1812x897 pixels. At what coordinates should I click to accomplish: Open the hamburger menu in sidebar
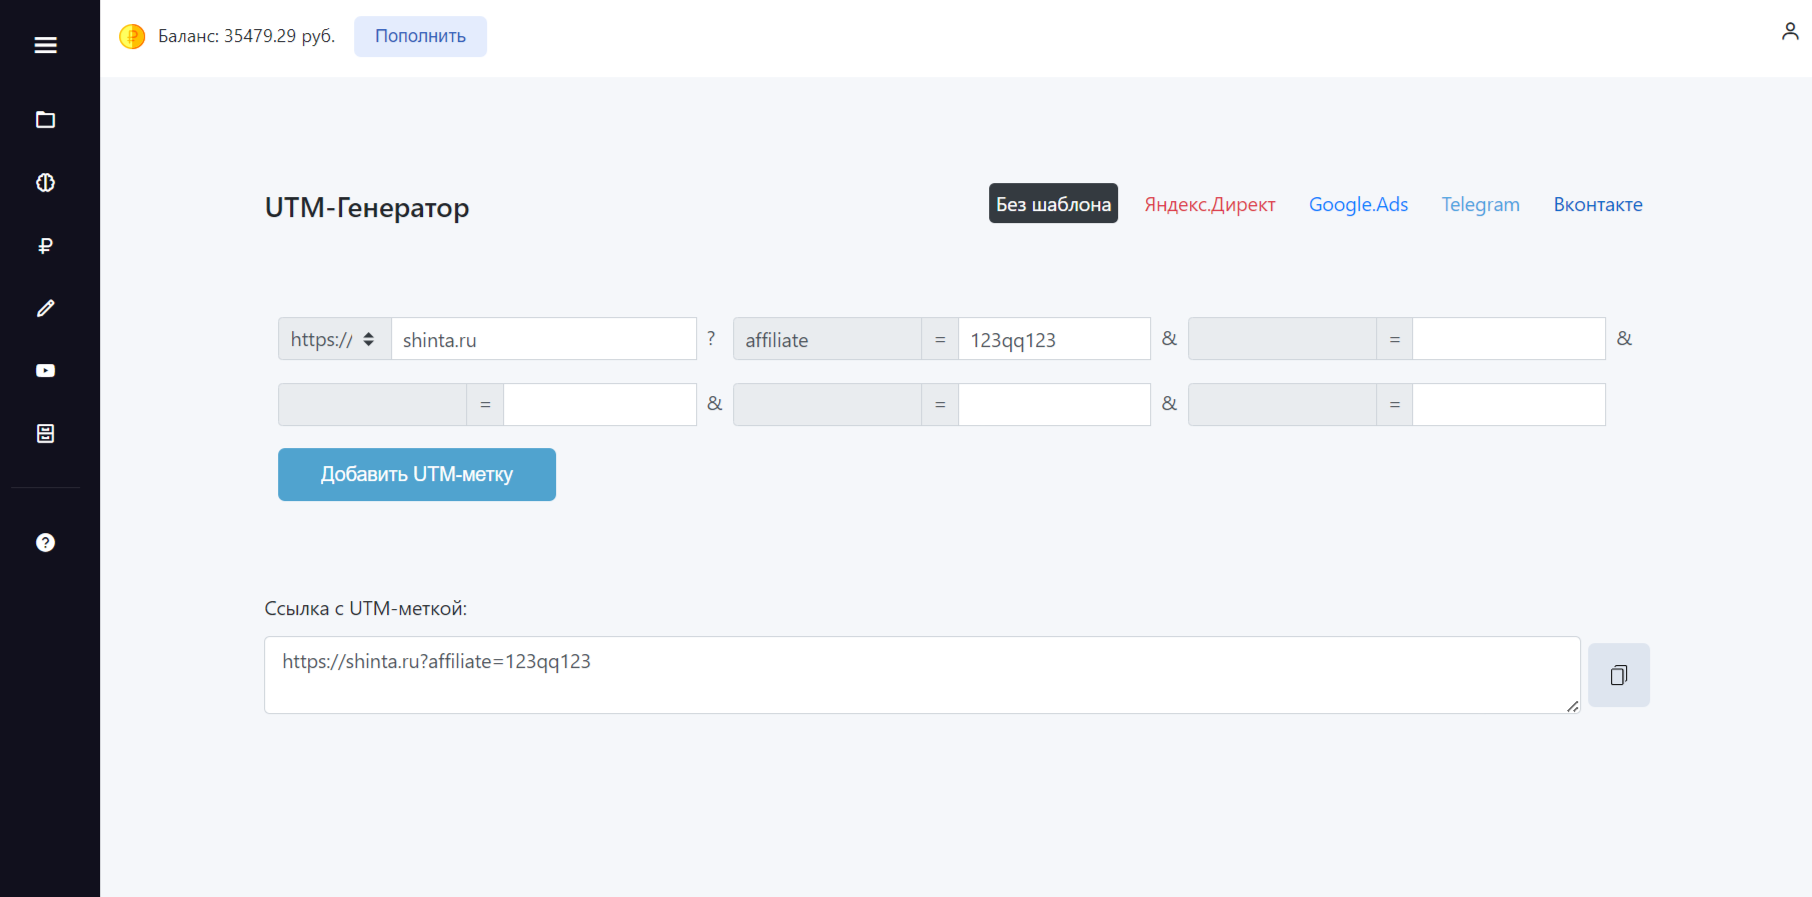pyautogui.click(x=45, y=45)
